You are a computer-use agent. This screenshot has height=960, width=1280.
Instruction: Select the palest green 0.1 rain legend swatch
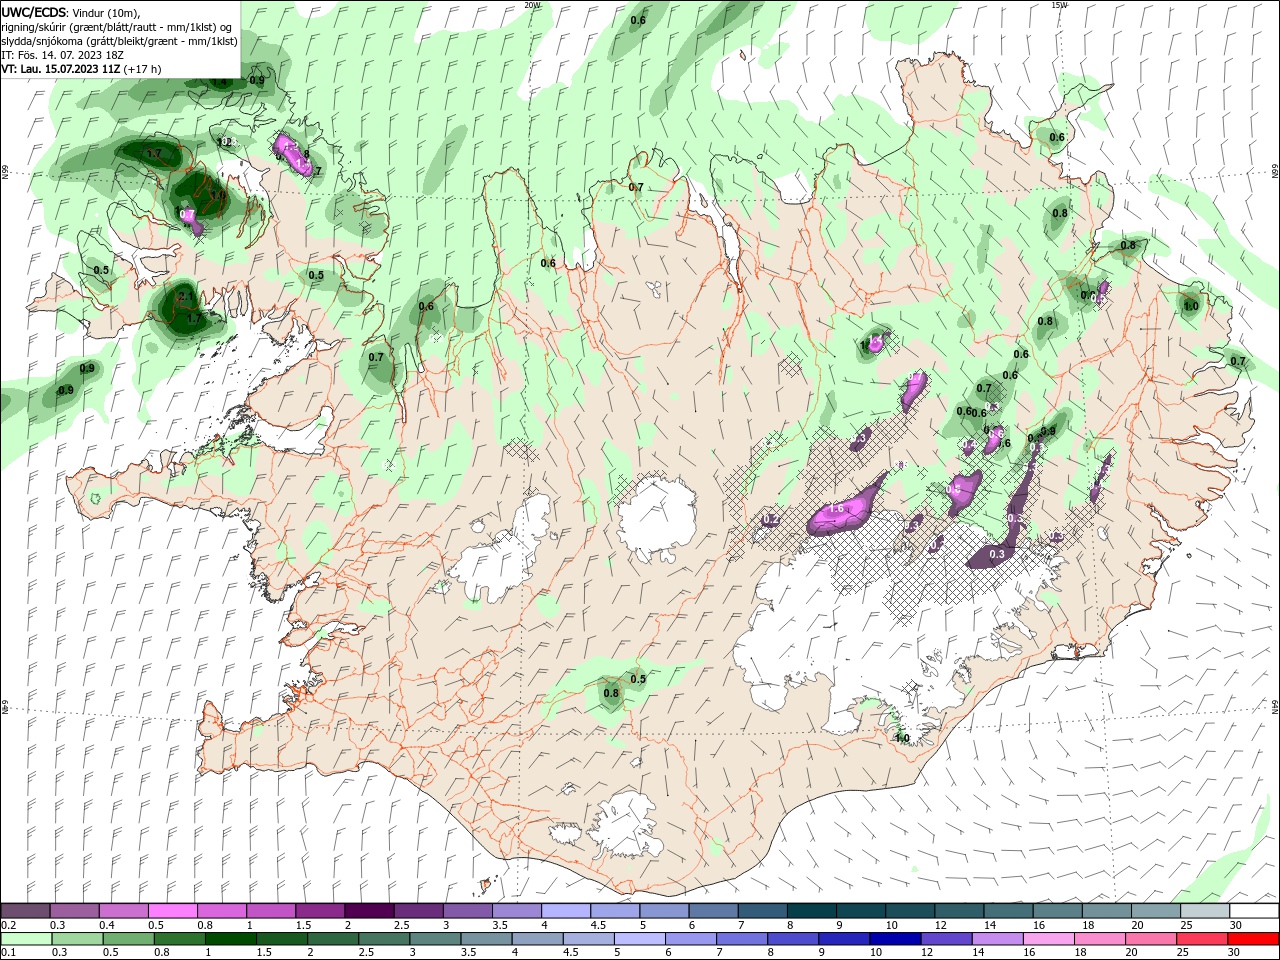tap(25, 939)
